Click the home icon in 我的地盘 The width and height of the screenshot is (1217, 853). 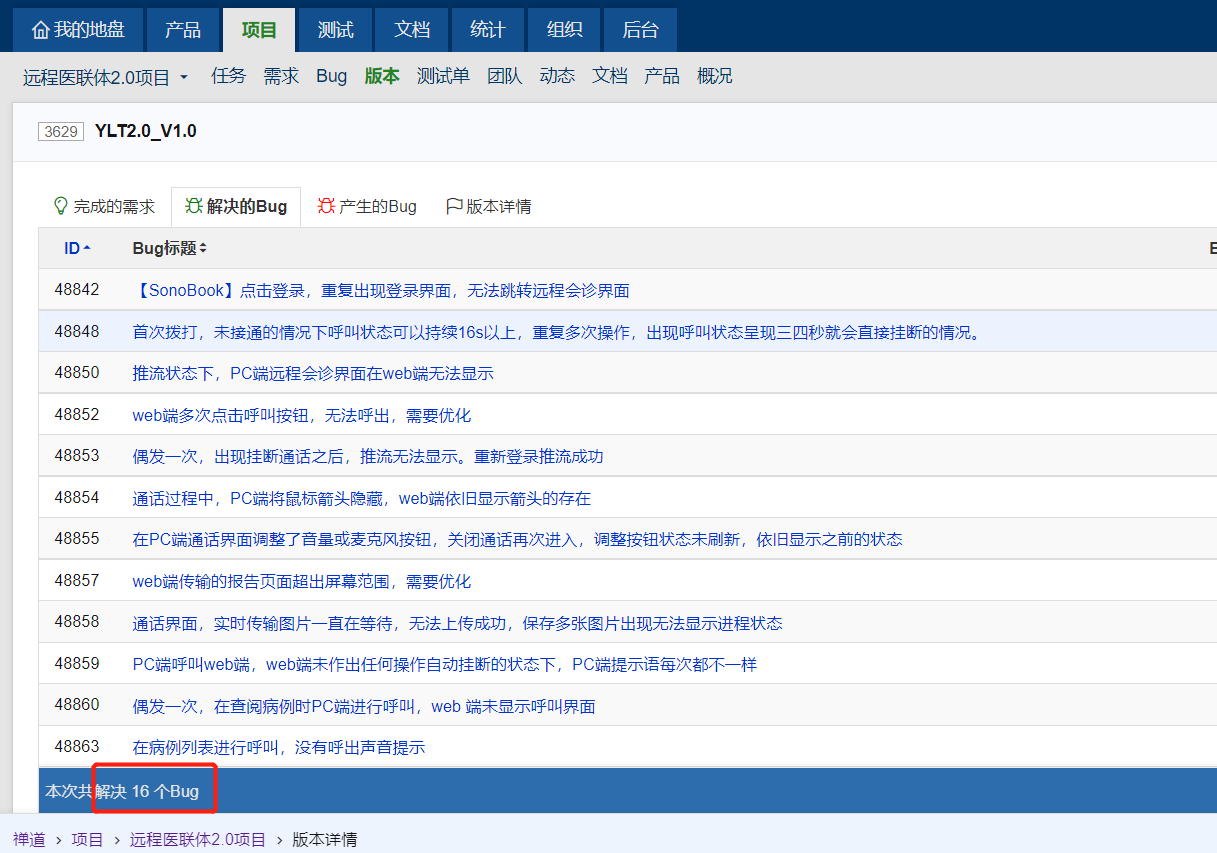(40, 31)
